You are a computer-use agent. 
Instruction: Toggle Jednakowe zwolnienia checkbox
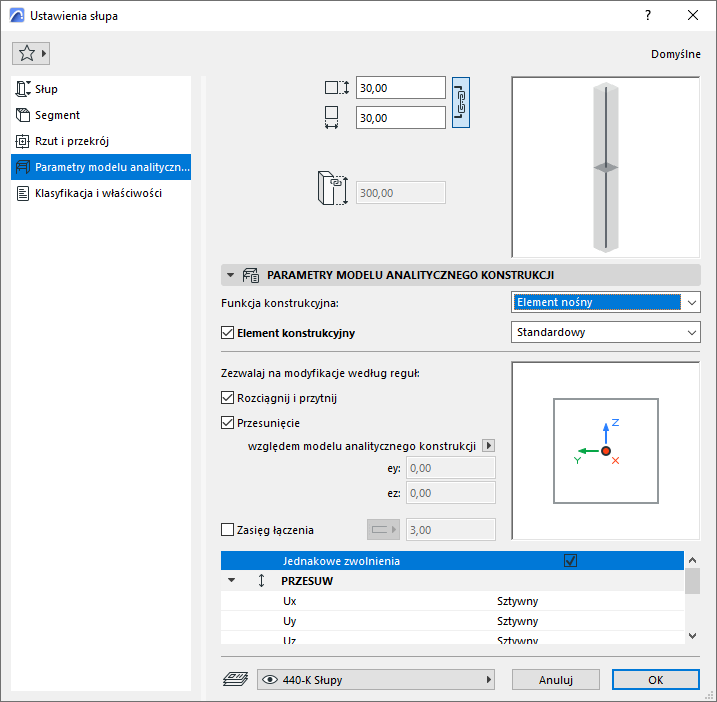click(x=570, y=560)
